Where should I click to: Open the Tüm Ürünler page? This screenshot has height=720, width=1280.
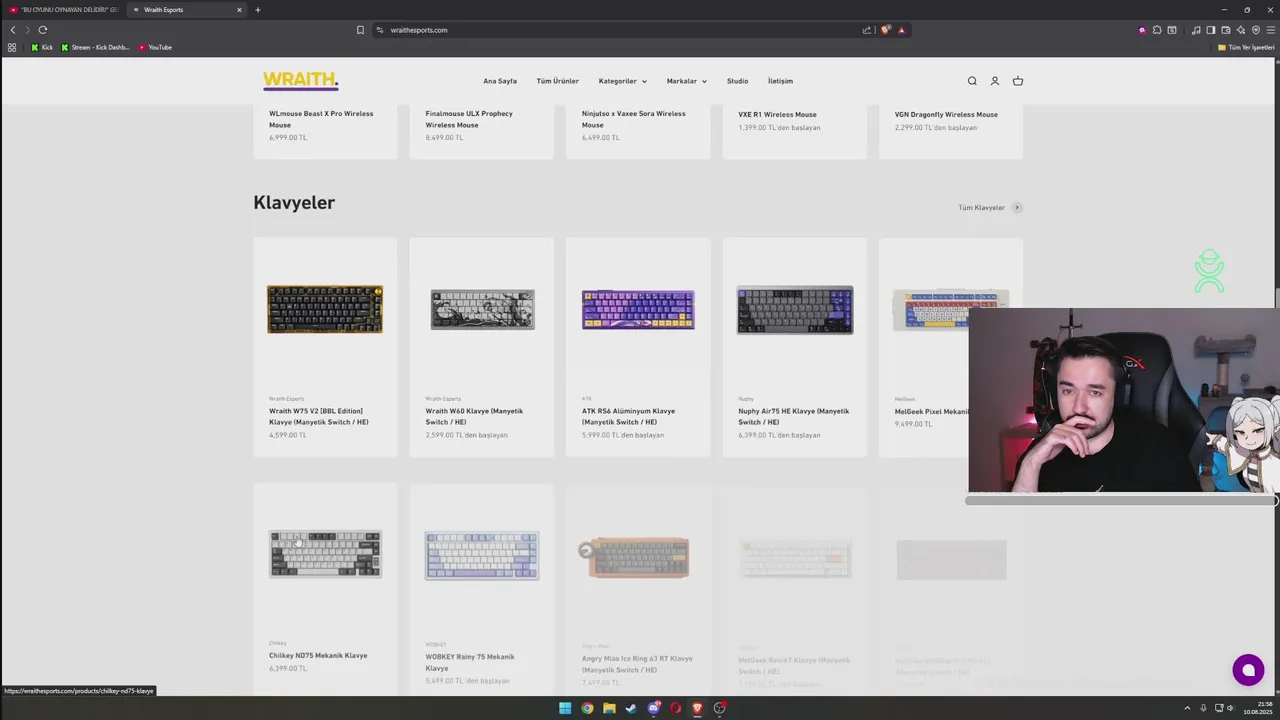[557, 81]
